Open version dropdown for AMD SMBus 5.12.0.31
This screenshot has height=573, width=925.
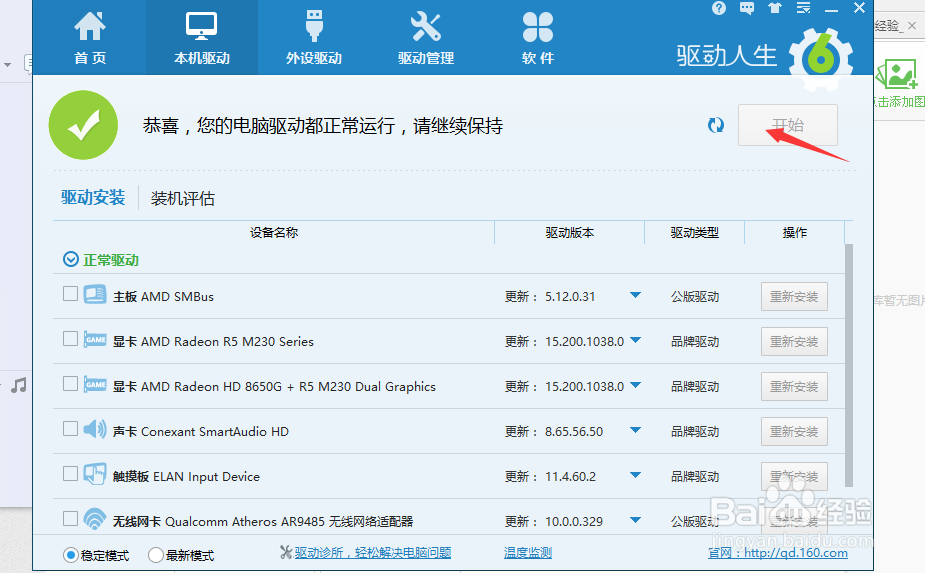click(635, 295)
